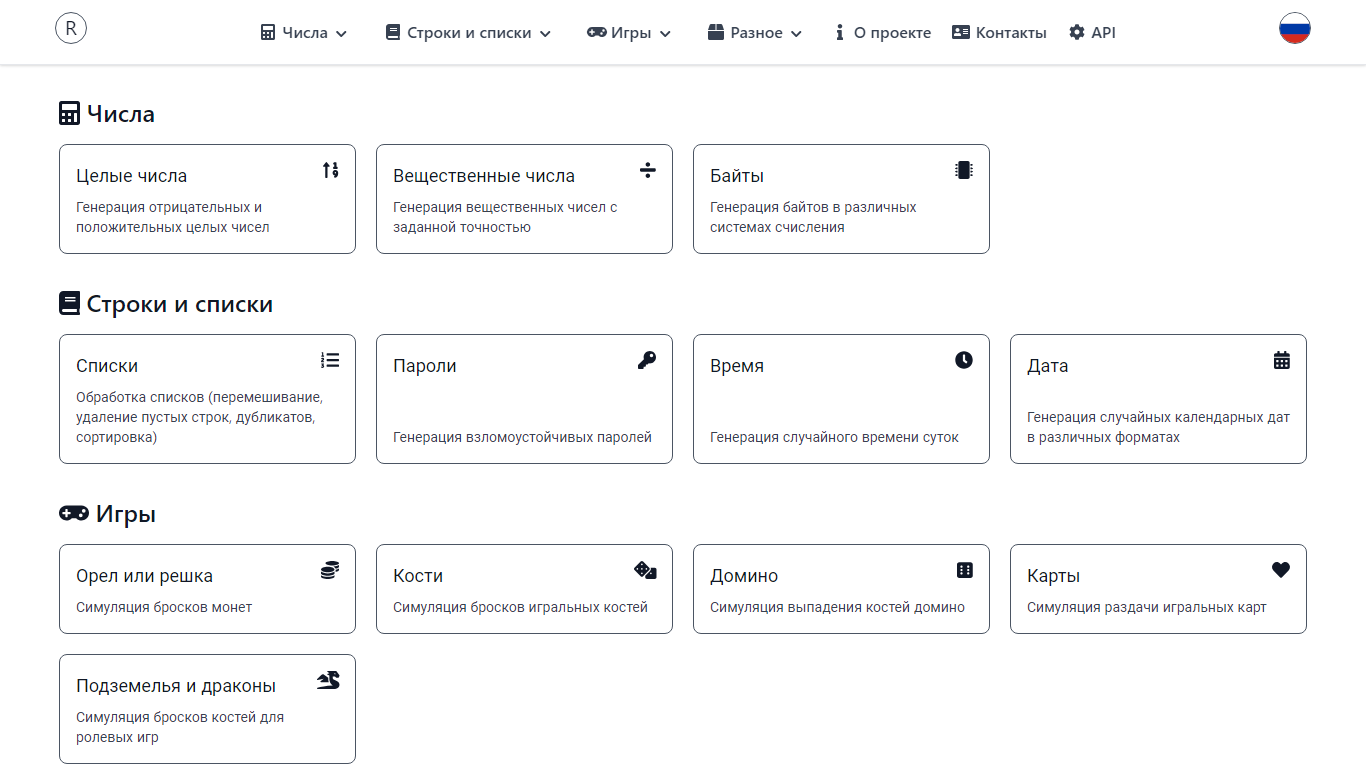Click the chip icon on Байты card
This screenshot has width=1366, height=768.
point(964,170)
